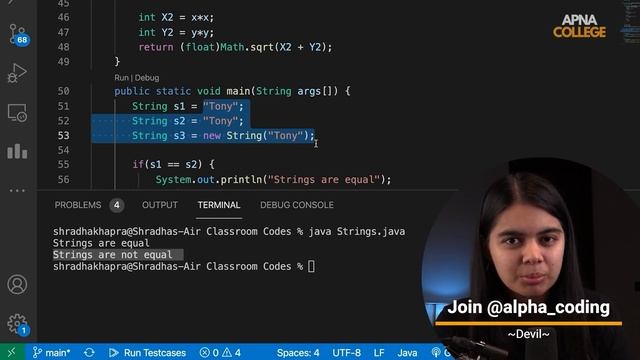Change file encoding UTF-8
Viewport: 640px width, 360px height.
pyautogui.click(x=346, y=352)
